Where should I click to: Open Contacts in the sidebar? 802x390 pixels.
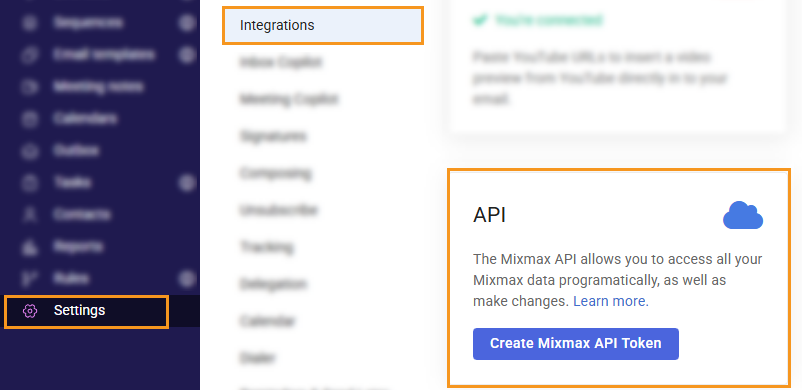pos(81,214)
